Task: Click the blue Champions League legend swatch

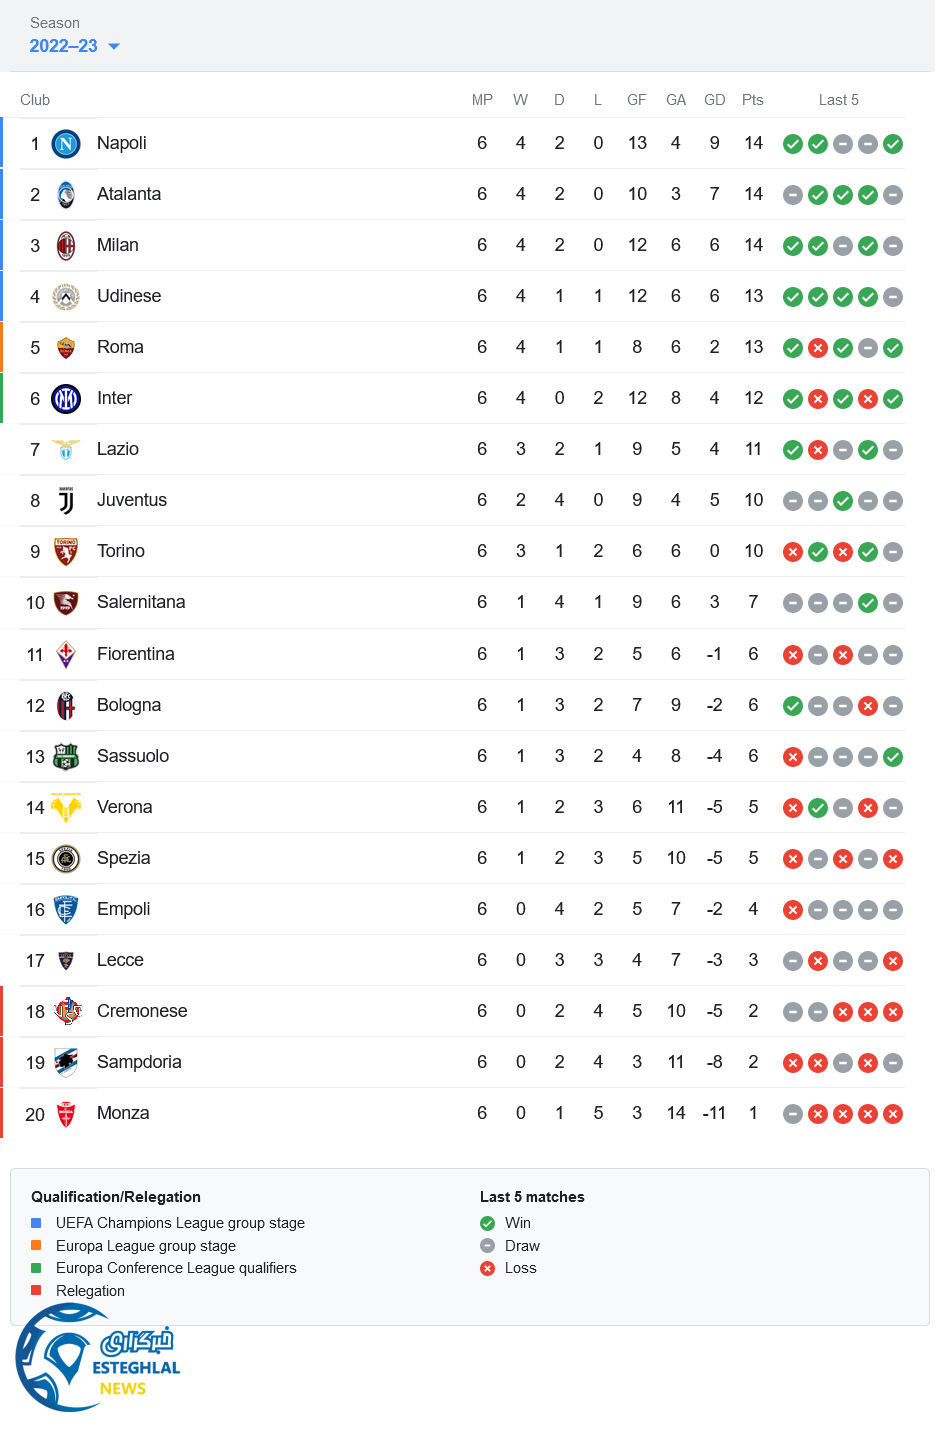Action: (x=36, y=1223)
